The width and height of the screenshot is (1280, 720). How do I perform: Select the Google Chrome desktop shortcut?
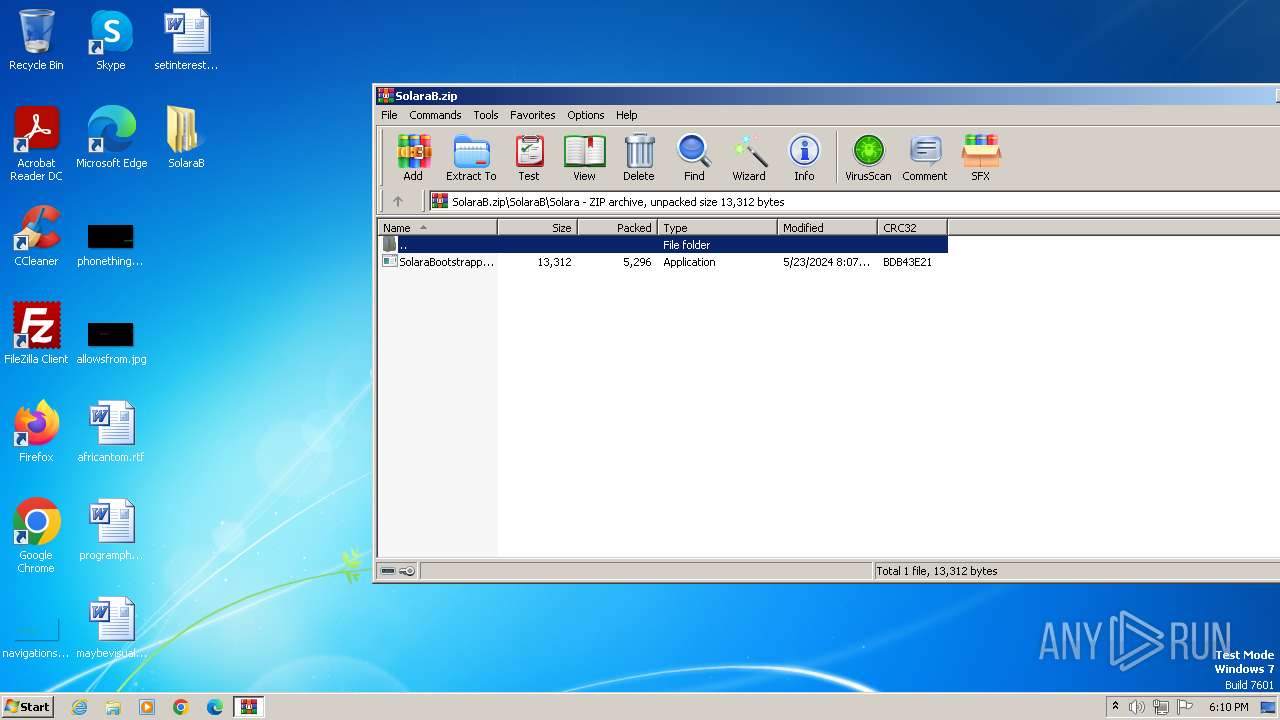coord(36,536)
